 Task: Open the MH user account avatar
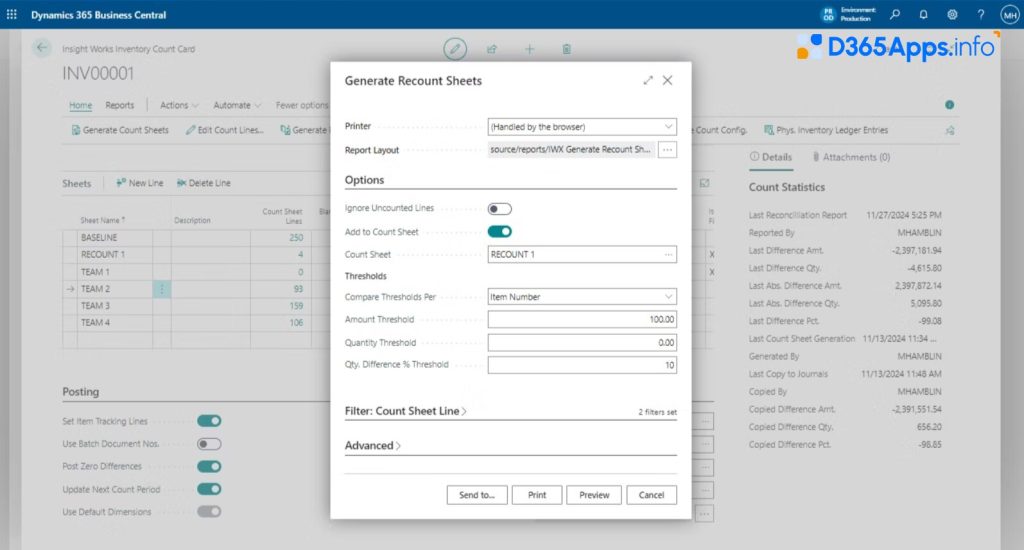point(1010,14)
